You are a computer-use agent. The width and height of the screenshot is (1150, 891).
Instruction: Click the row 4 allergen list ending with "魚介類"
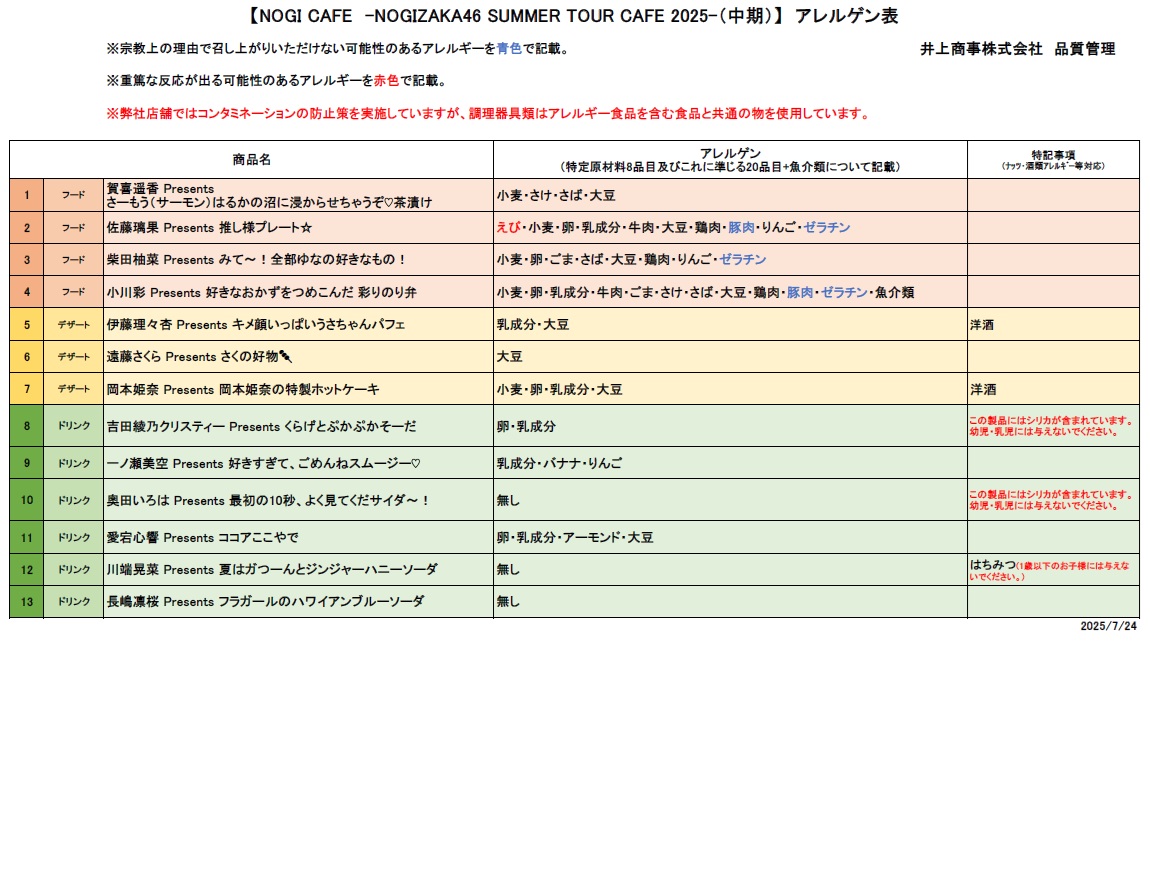coord(730,292)
